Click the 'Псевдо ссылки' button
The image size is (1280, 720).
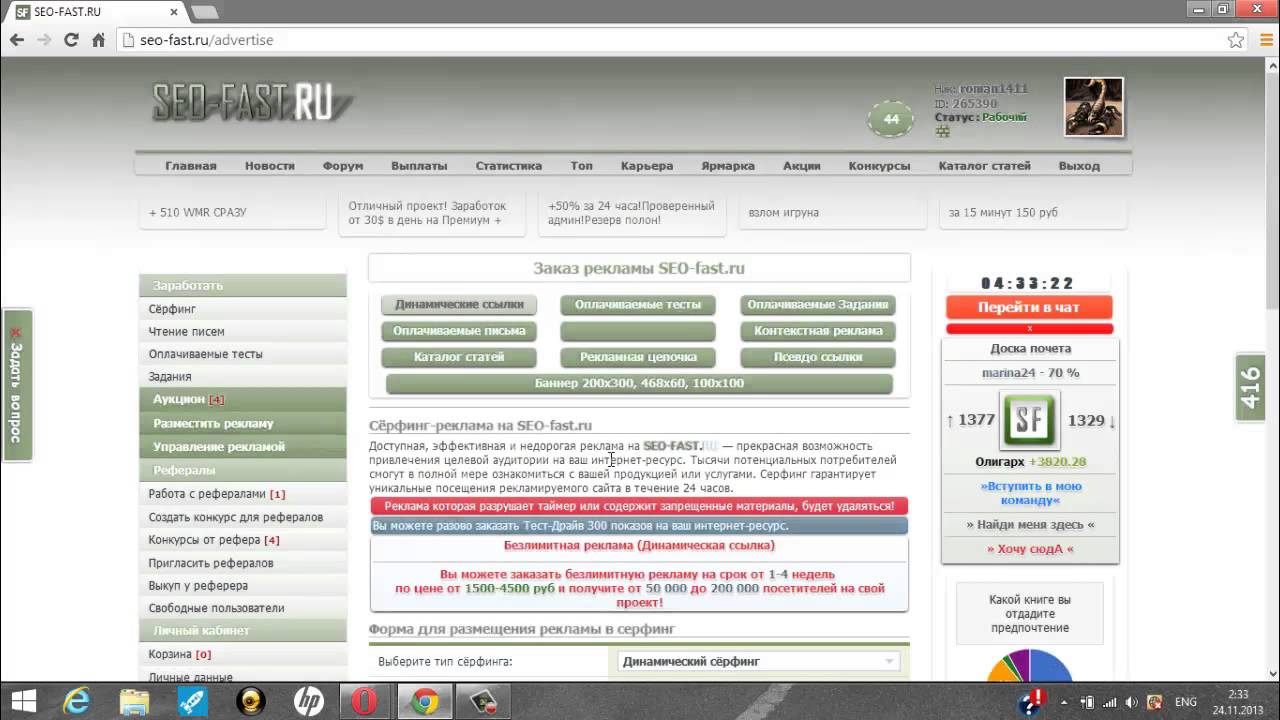tap(818, 357)
